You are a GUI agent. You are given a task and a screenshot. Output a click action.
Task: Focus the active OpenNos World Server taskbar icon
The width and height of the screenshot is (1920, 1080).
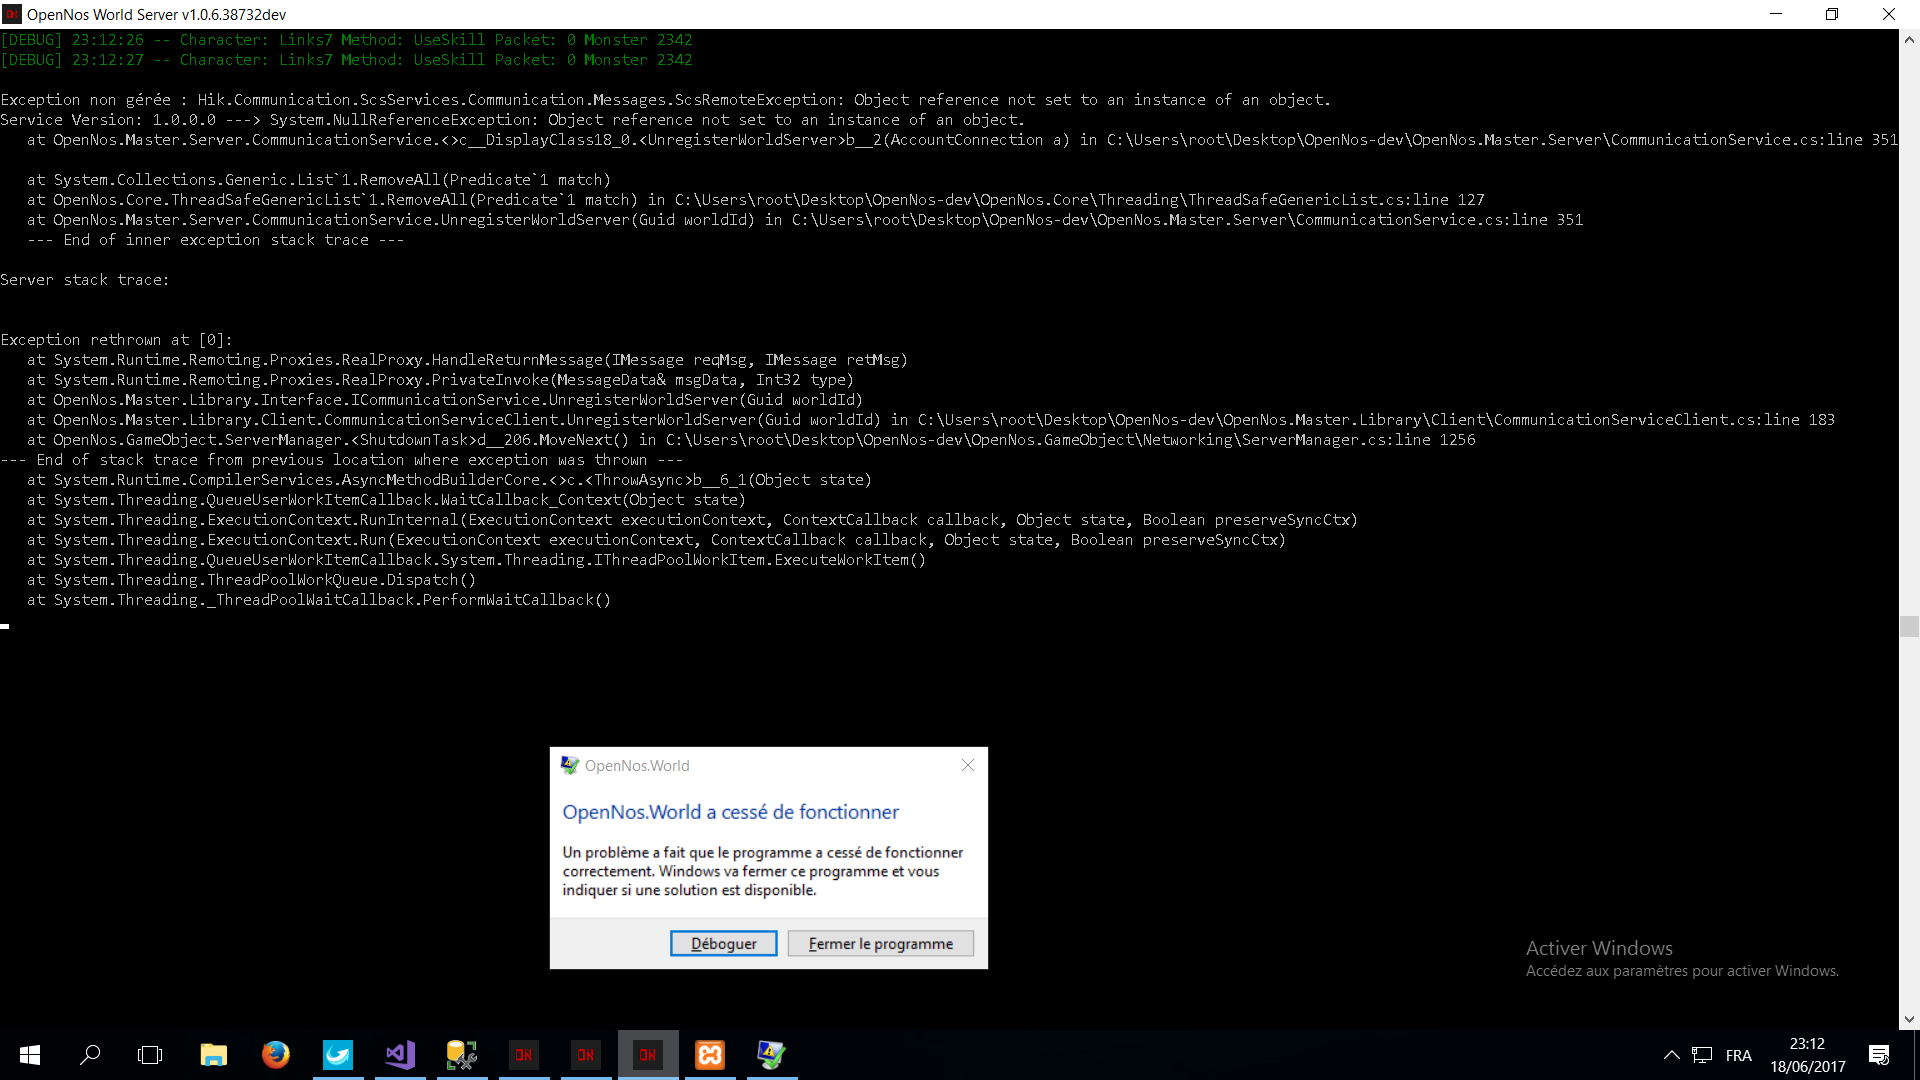648,1055
